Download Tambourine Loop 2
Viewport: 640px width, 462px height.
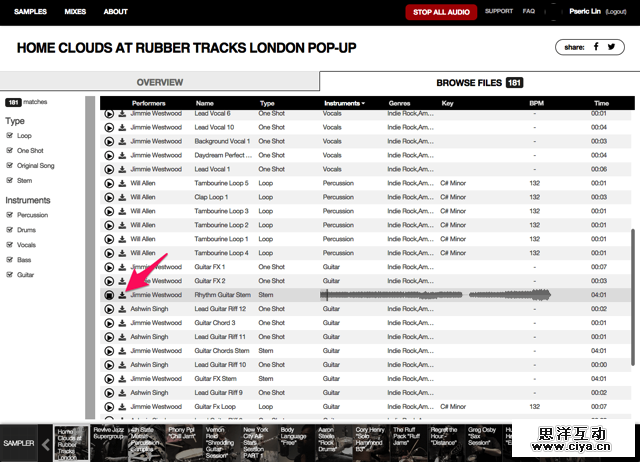point(122,225)
